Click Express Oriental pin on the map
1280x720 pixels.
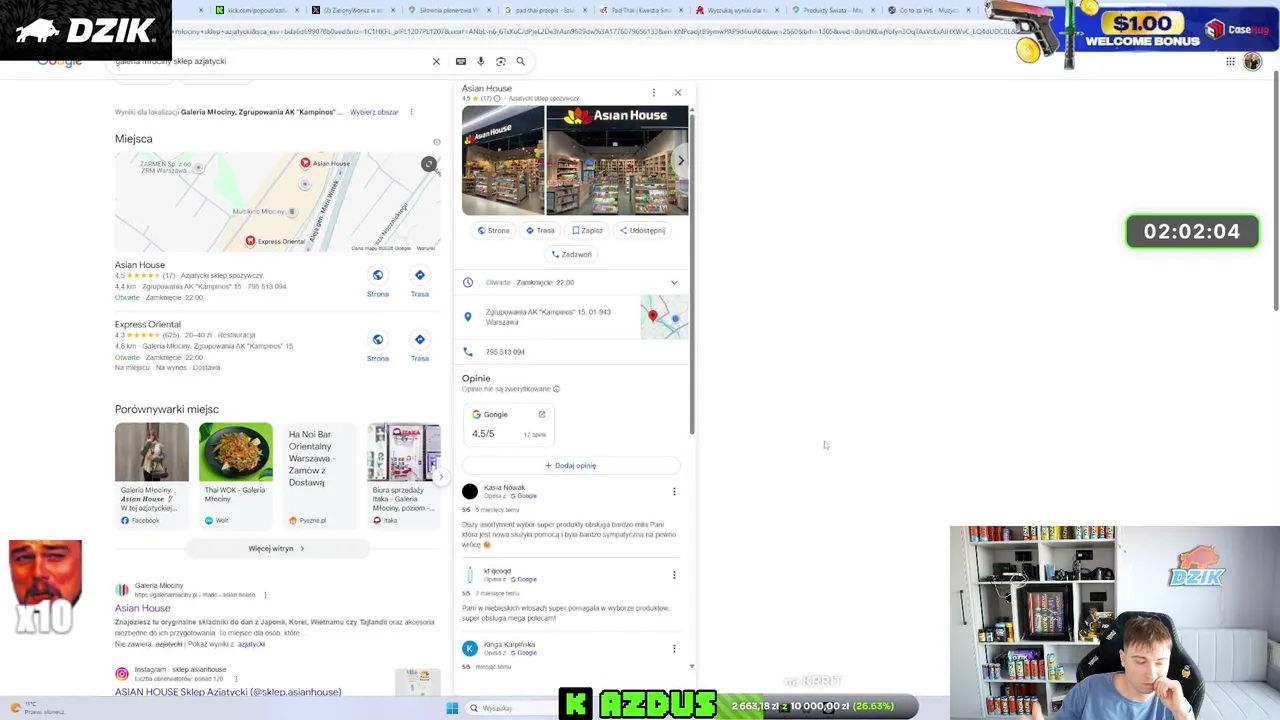point(251,241)
